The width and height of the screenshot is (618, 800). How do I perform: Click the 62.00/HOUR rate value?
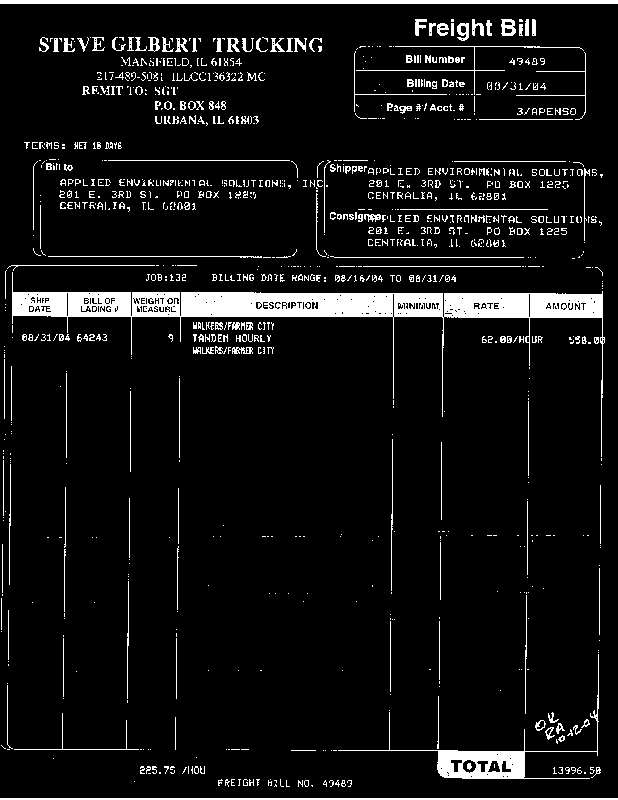pos(512,340)
